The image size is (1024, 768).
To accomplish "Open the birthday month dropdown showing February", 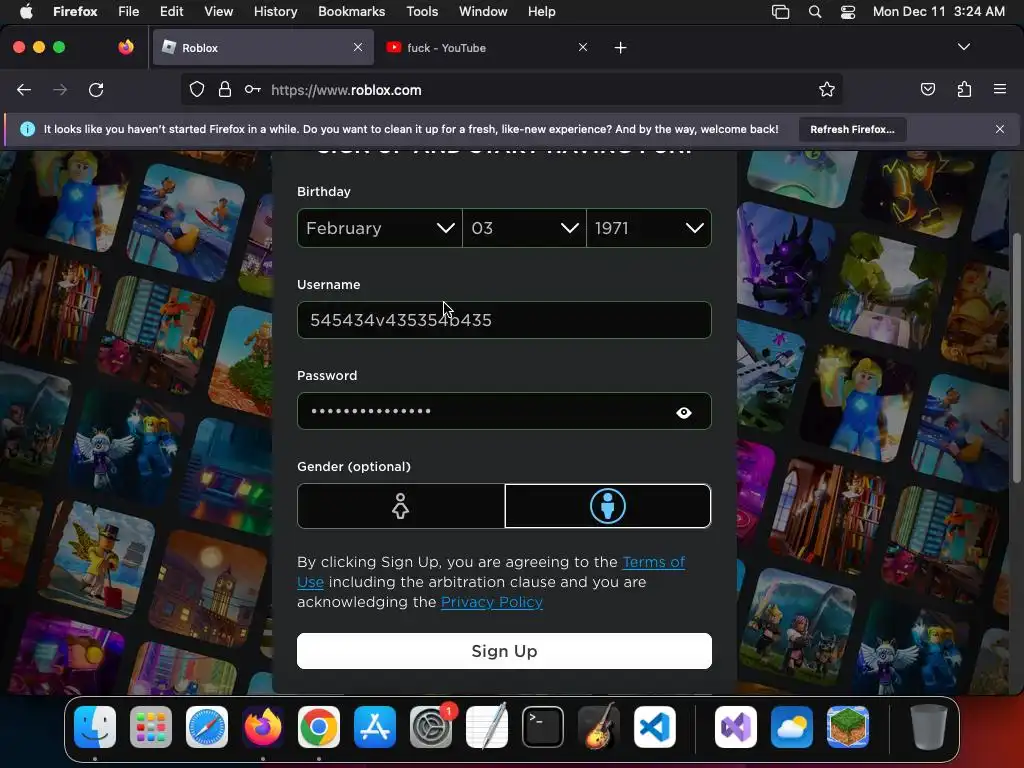I will click(379, 228).
